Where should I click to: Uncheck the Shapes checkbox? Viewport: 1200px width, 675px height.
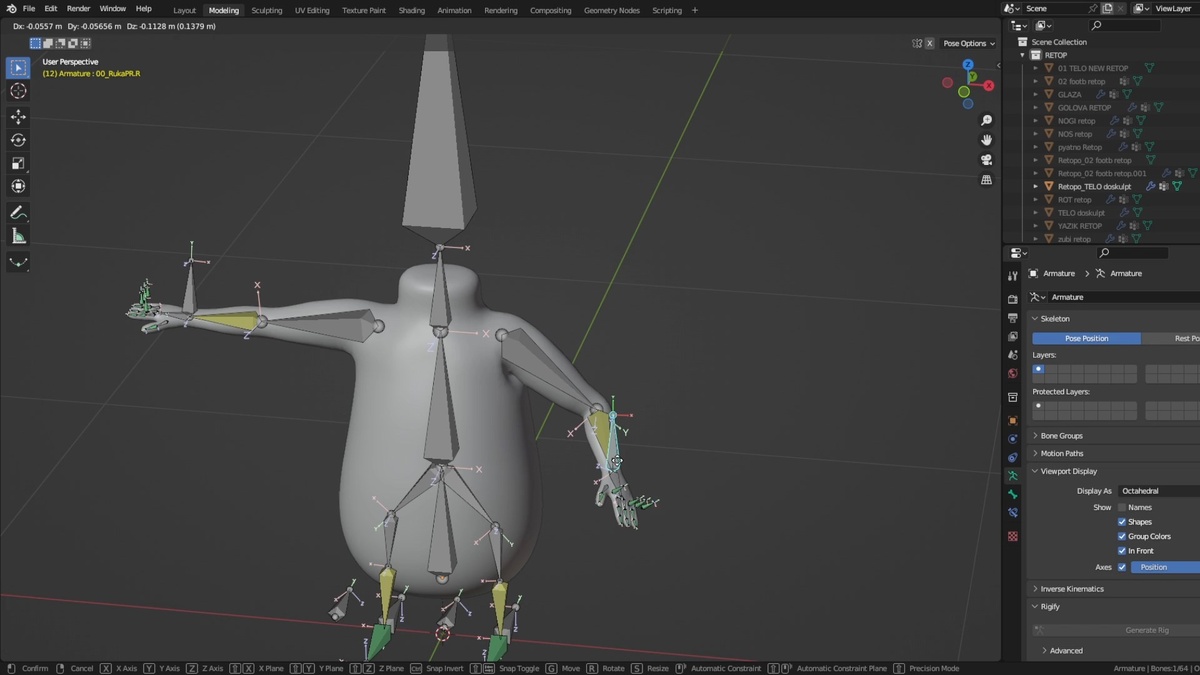click(1122, 522)
